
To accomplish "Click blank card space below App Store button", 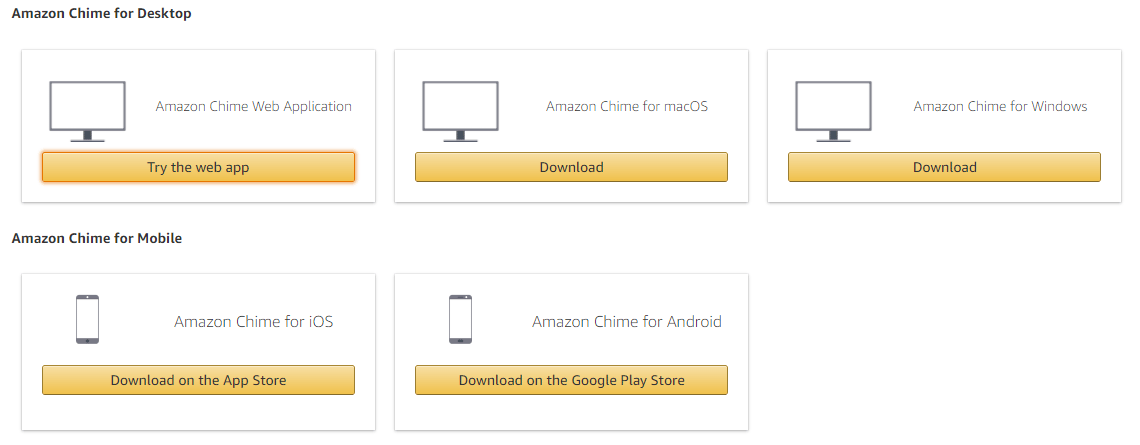I will [198, 412].
